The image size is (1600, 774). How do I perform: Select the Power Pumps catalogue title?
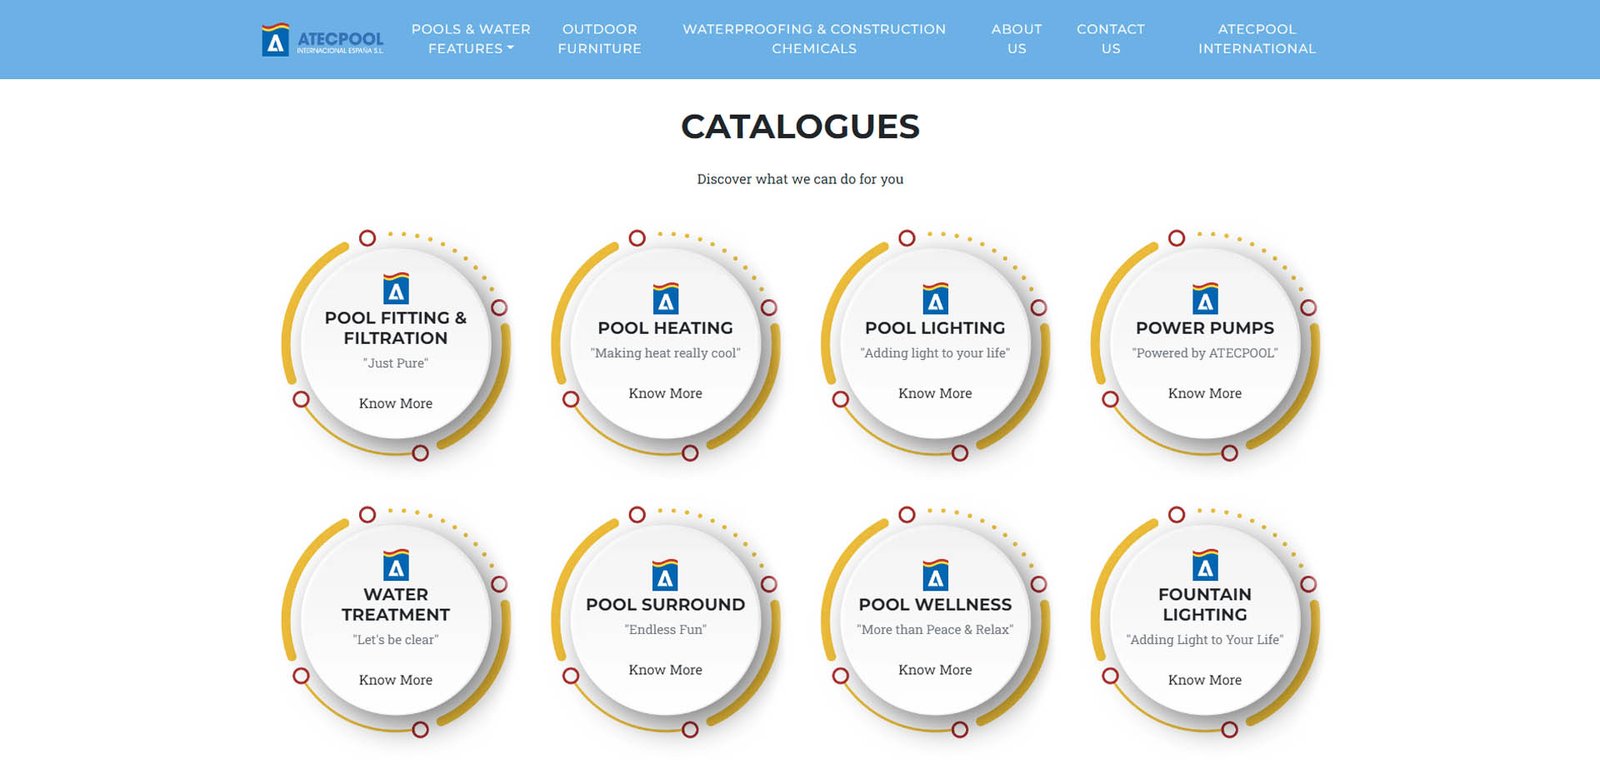coord(1205,328)
